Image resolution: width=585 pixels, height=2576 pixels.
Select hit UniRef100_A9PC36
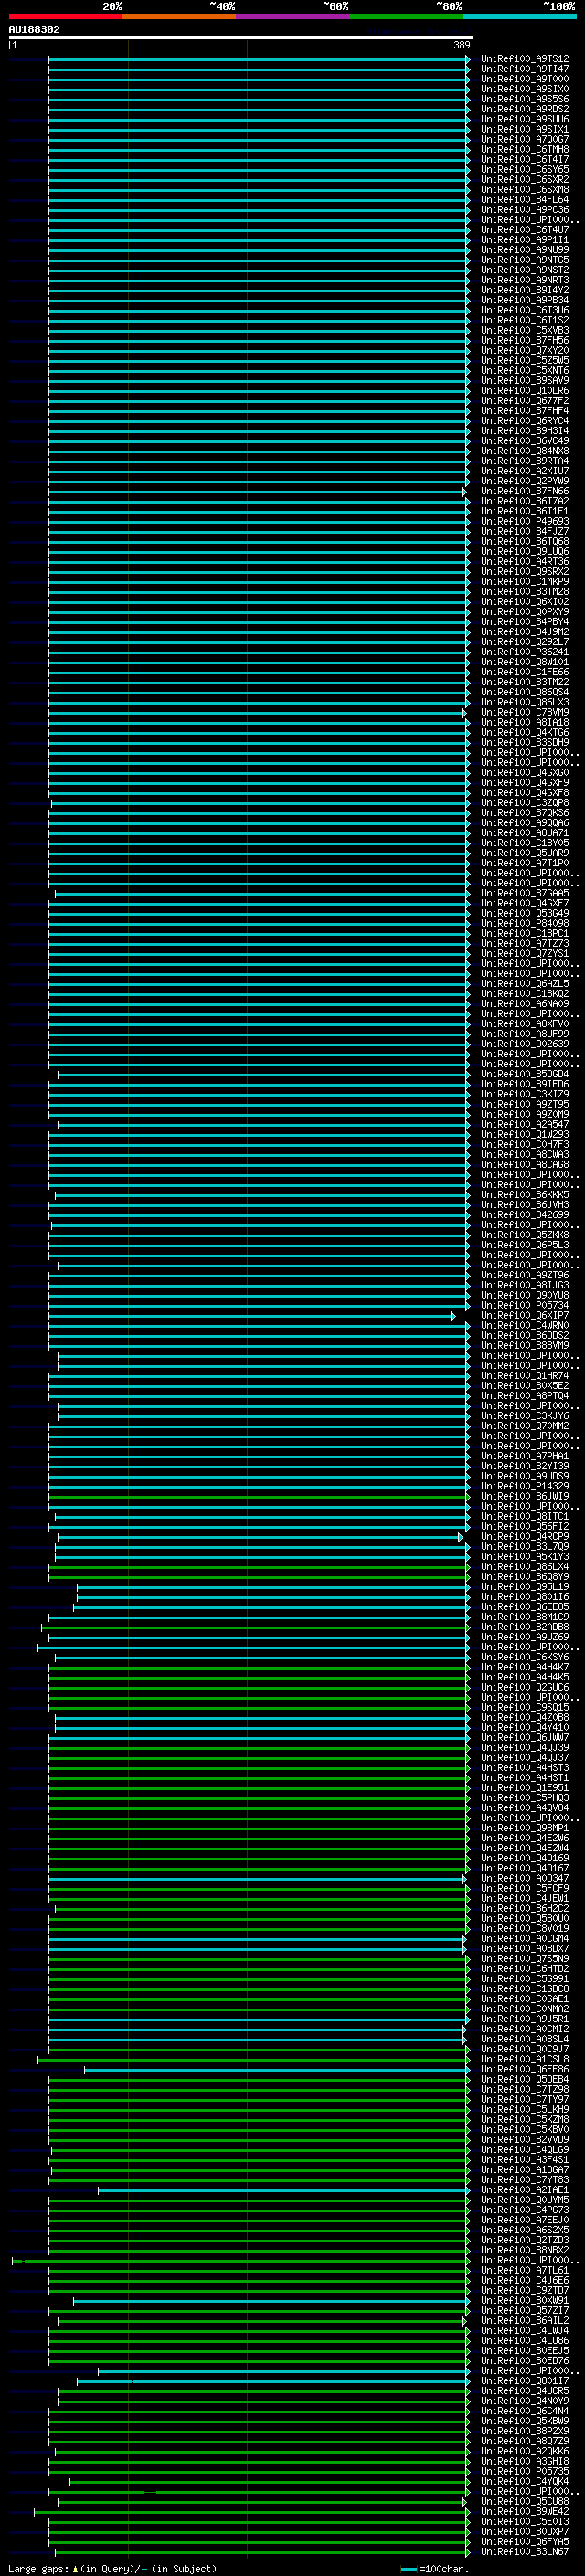(525, 210)
